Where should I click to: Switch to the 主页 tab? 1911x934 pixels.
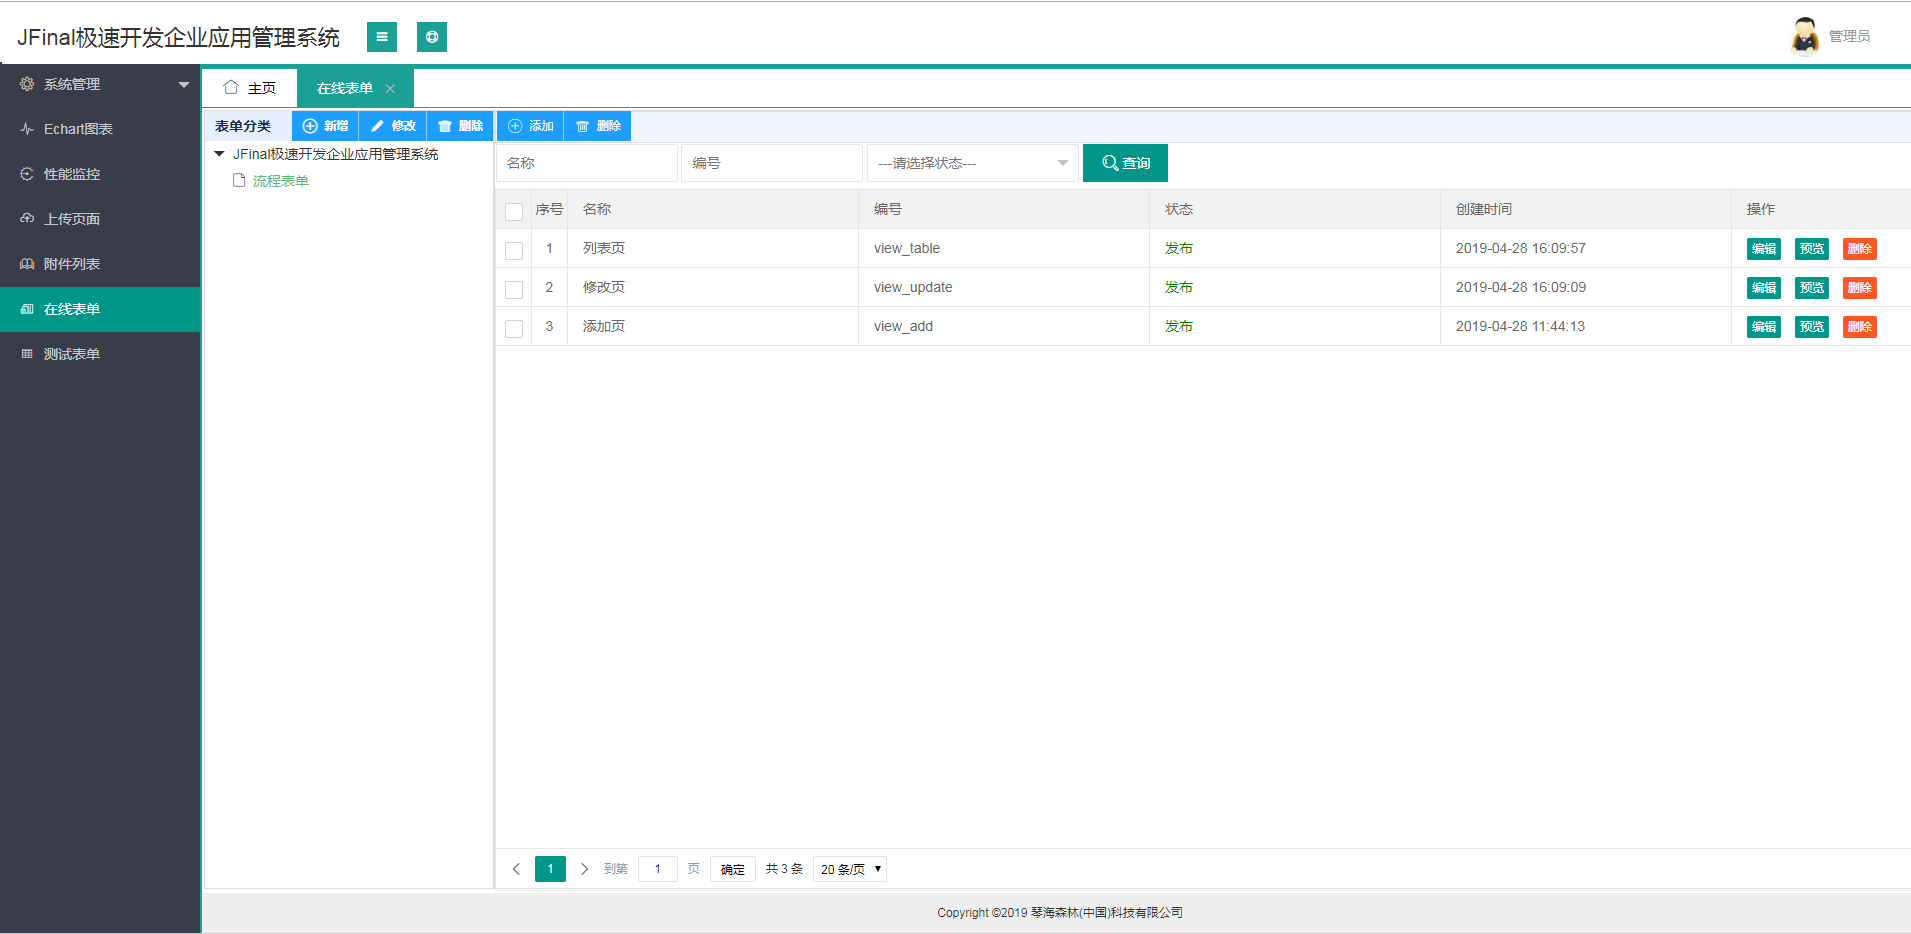pyautogui.click(x=250, y=88)
